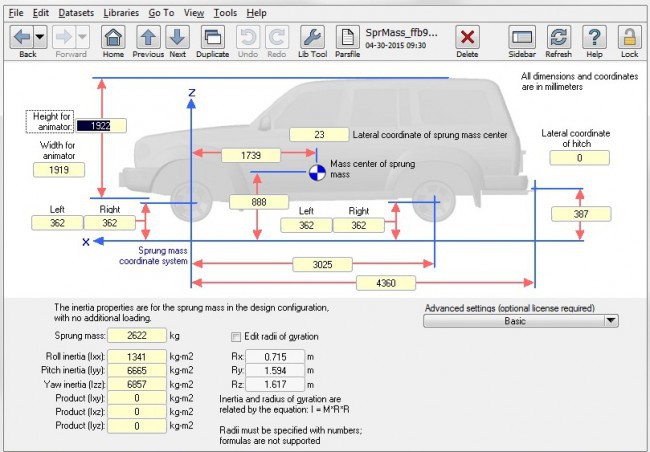Edit the Pitch inertia (Iyy) field
650x452 pixels.
137,370
